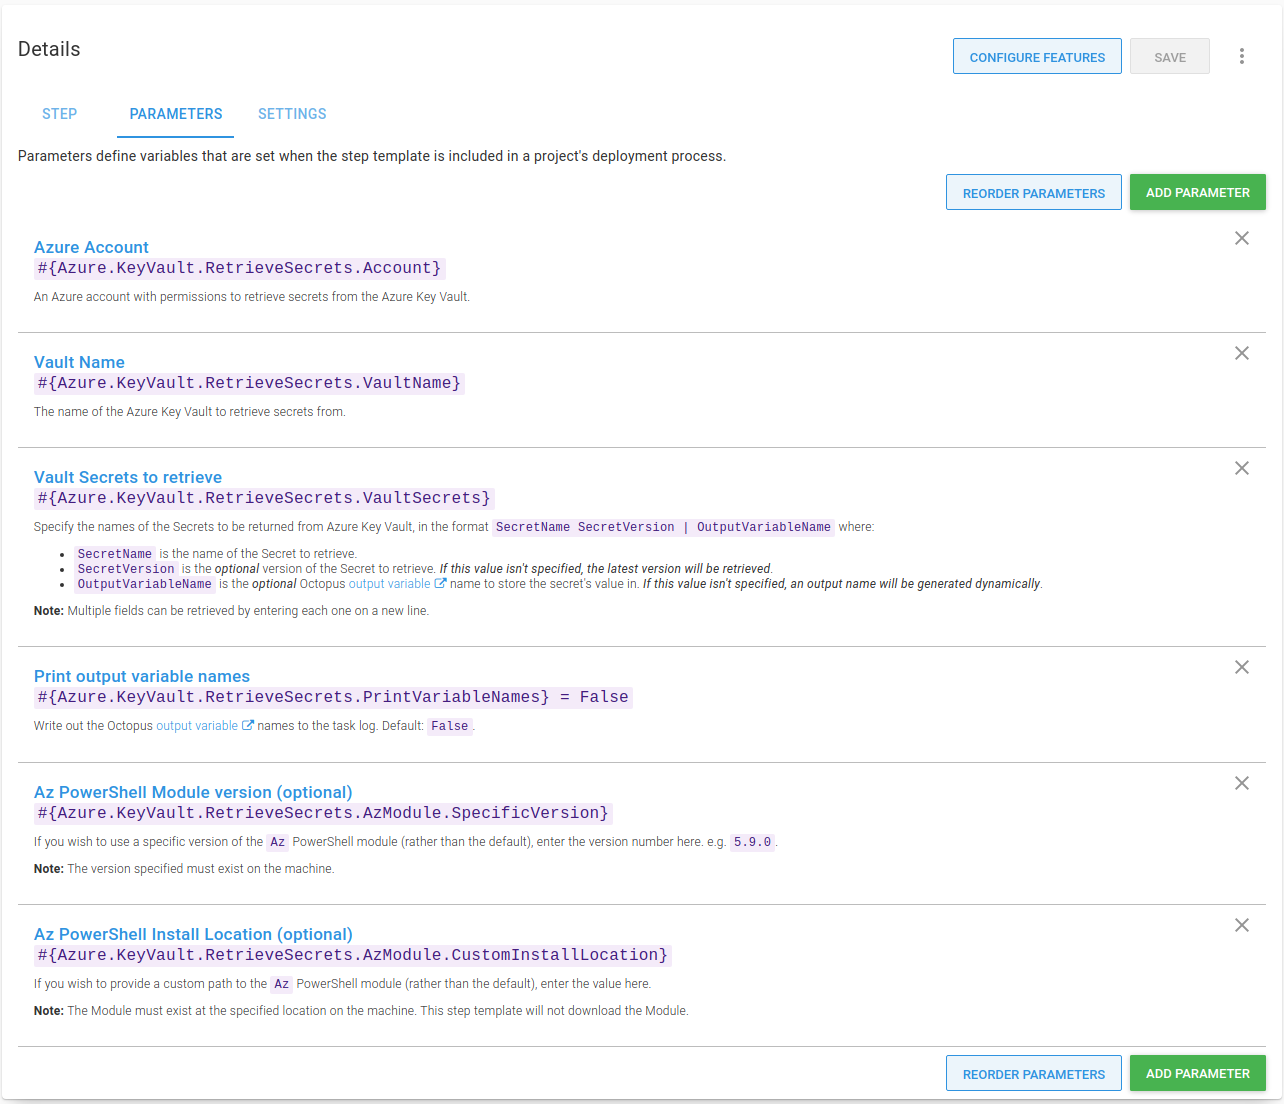Follow output variable link in Vault Secrets description
The width and height of the screenshot is (1284, 1104).
(389, 584)
